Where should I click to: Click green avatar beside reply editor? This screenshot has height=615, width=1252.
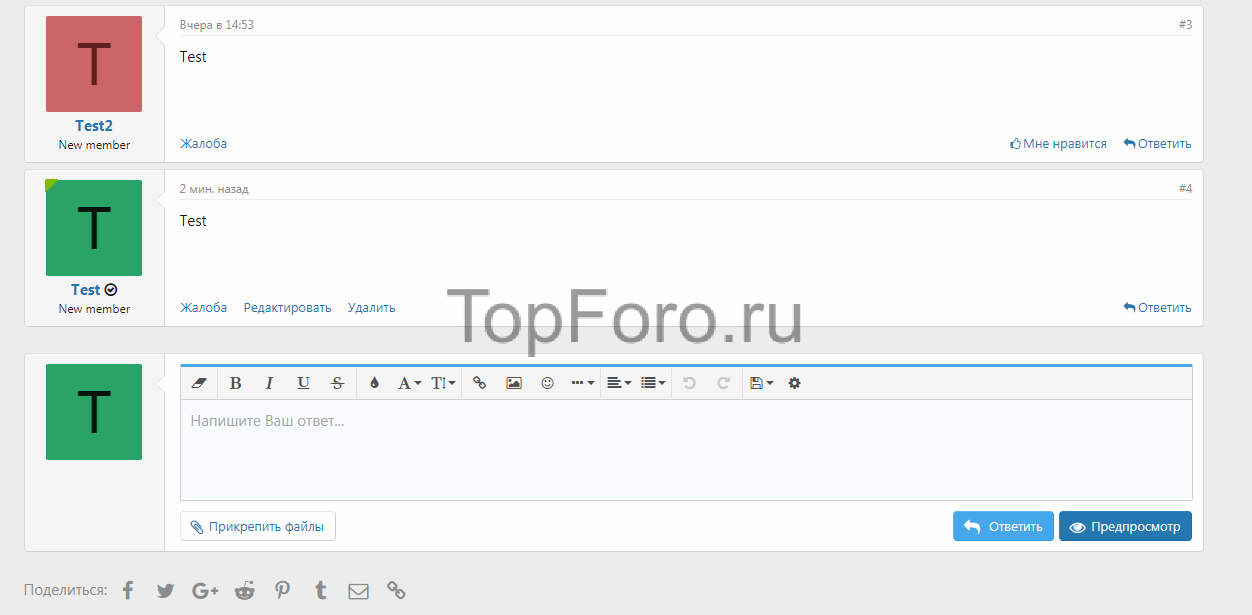(94, 412)
